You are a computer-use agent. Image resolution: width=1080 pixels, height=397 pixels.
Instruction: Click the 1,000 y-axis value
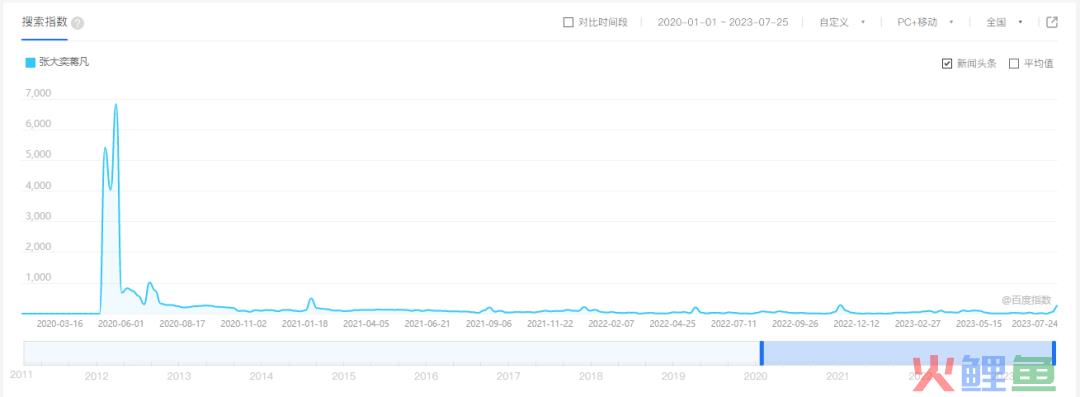pos(38,277)
